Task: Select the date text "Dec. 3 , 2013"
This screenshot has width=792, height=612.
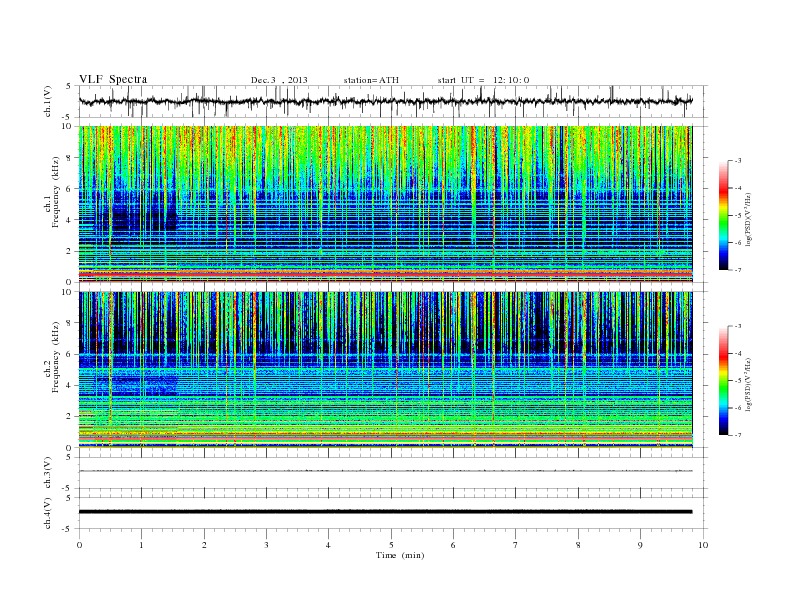Action: (279, 80)
